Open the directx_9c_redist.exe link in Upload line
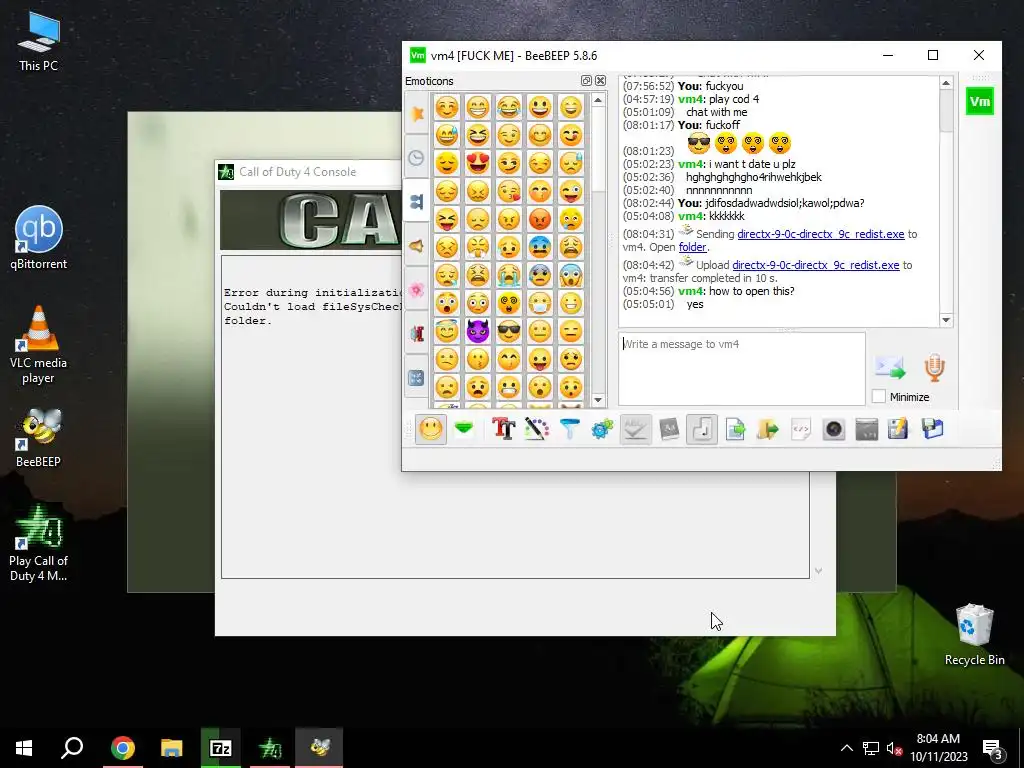Screen dimensions: 1024x768 (816, 265)
